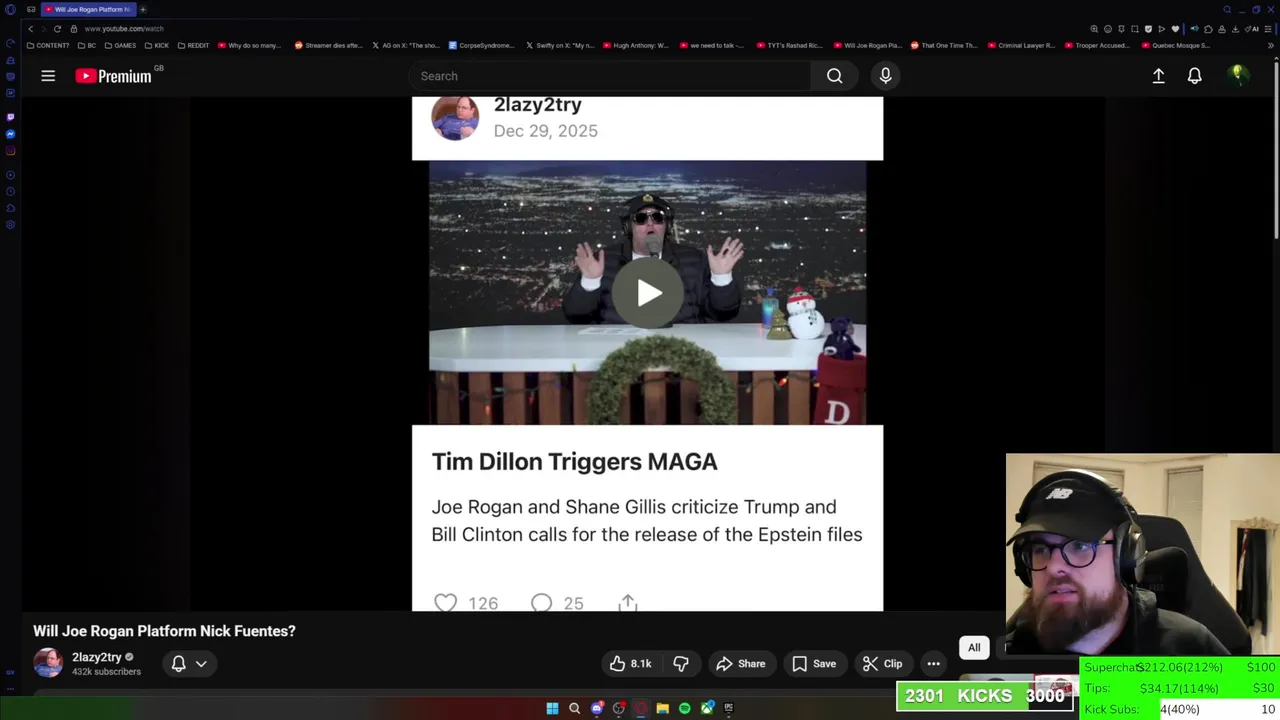
Task: Open a new browser tab
Action: coord(142,9)
